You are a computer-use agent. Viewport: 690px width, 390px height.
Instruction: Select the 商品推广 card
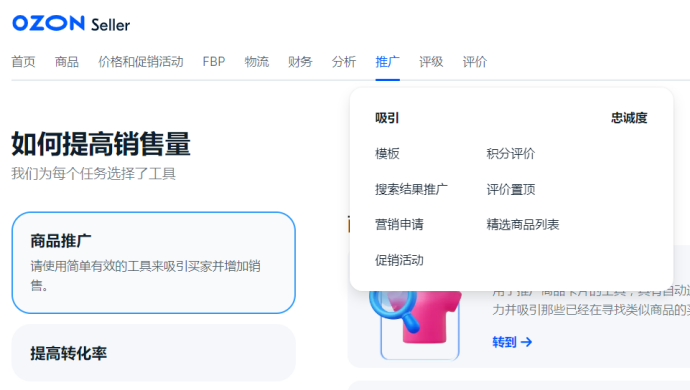(154, 263)
